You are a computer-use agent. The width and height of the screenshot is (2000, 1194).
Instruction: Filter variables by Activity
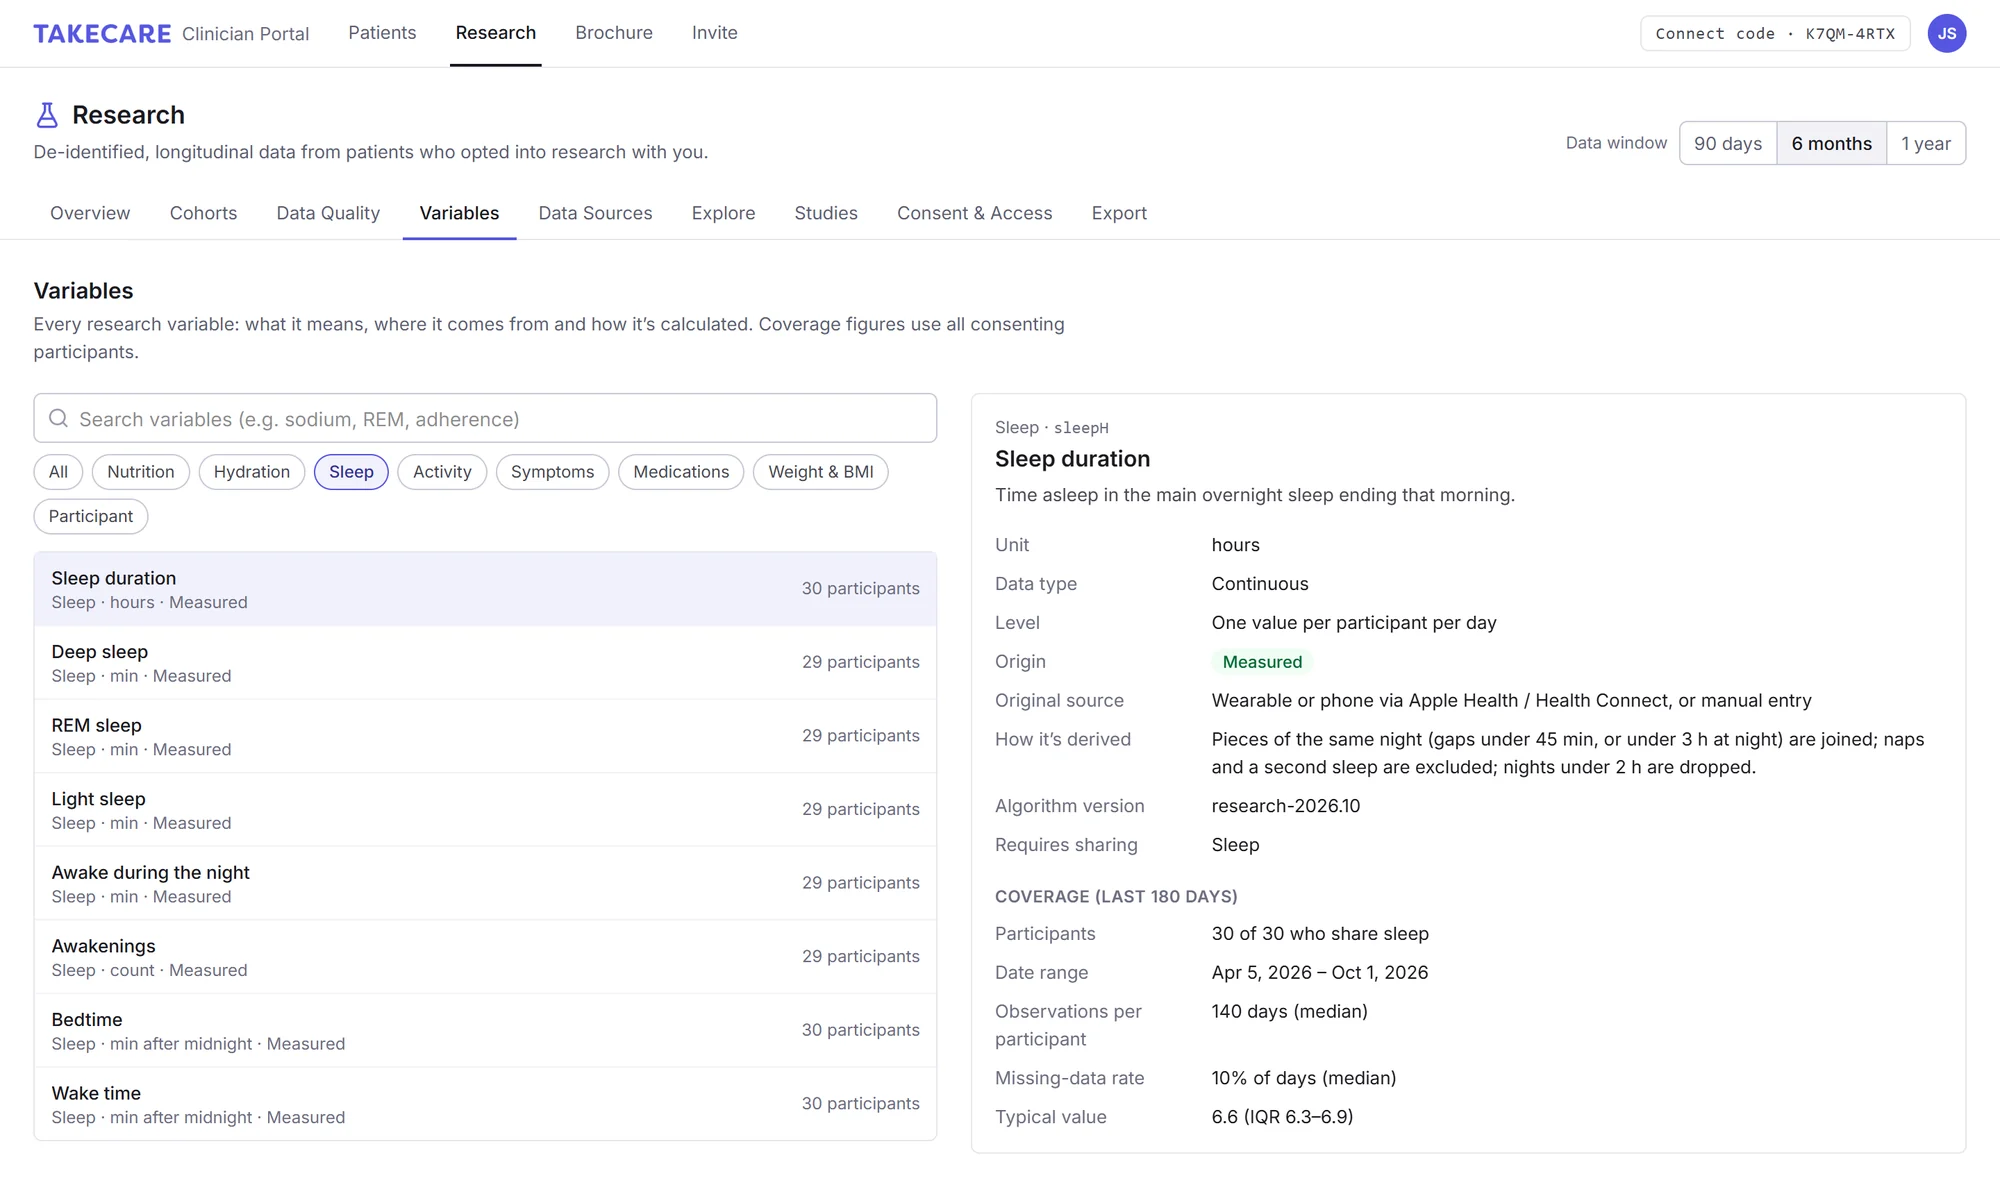point(442,472)
